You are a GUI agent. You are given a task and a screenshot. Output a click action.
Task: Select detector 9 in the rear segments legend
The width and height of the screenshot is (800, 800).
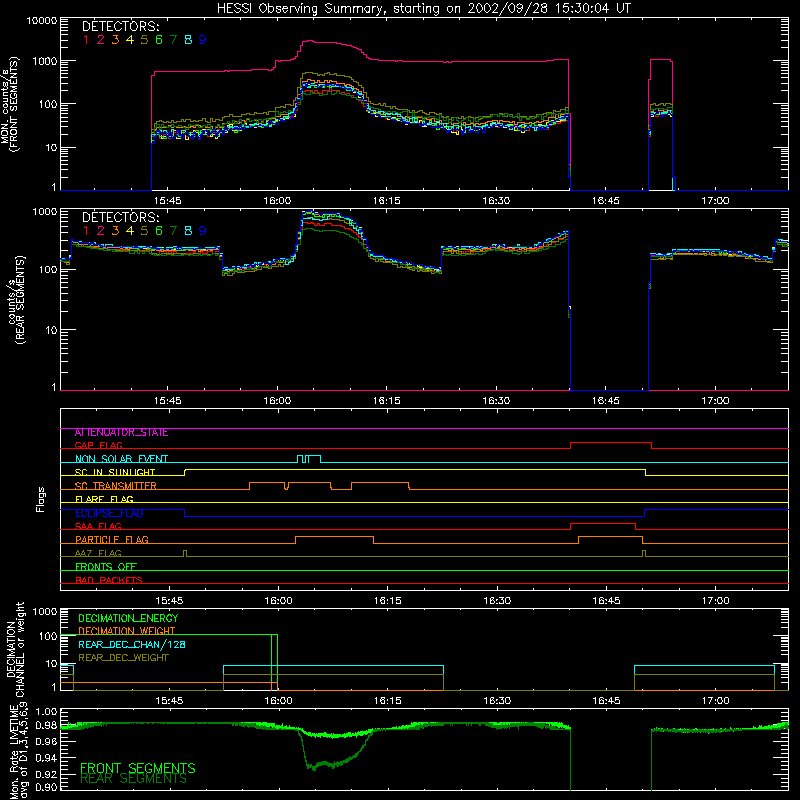point(203,231)
